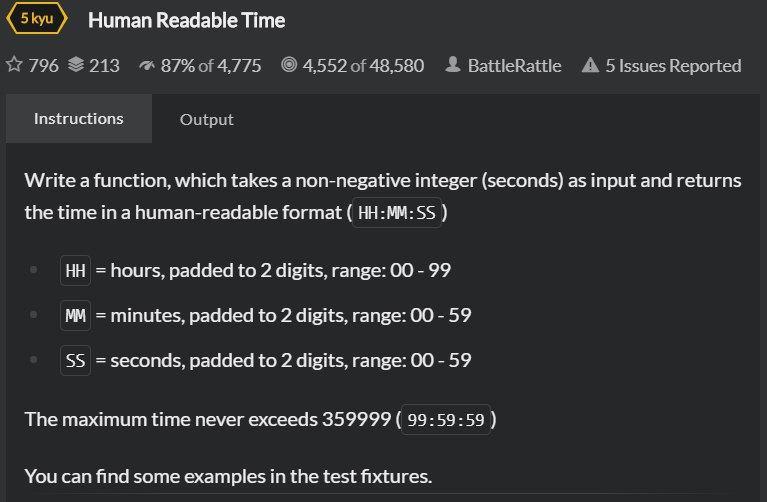Click the 4,552 of 48,580 completions text
Screen dimensions: 767x502
363,66
